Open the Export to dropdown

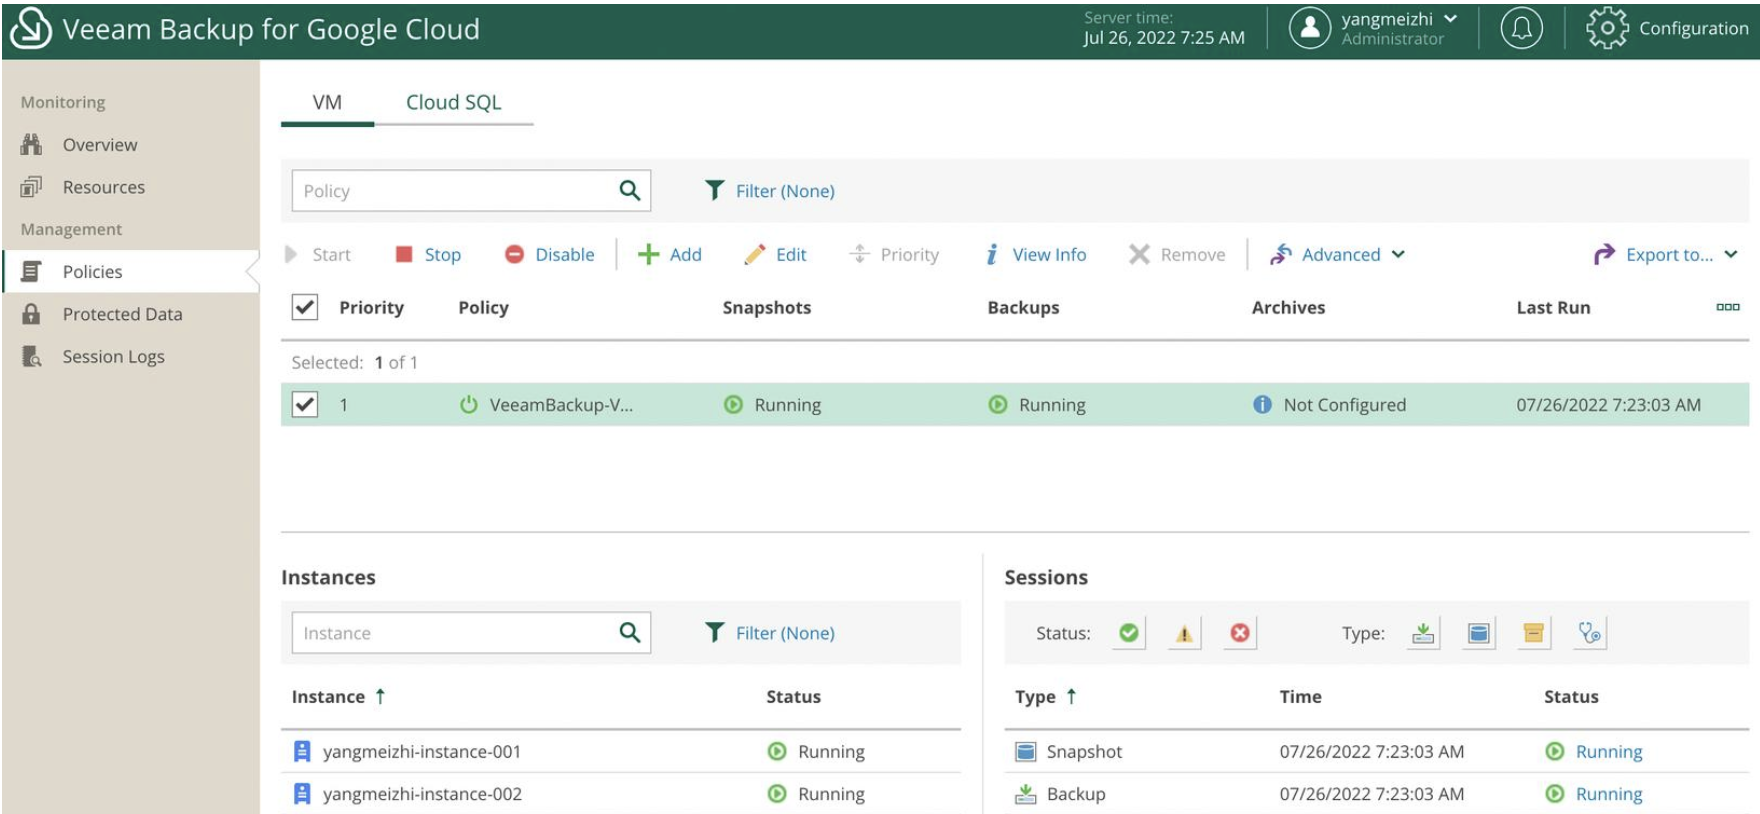click(x=1666, y=255)
